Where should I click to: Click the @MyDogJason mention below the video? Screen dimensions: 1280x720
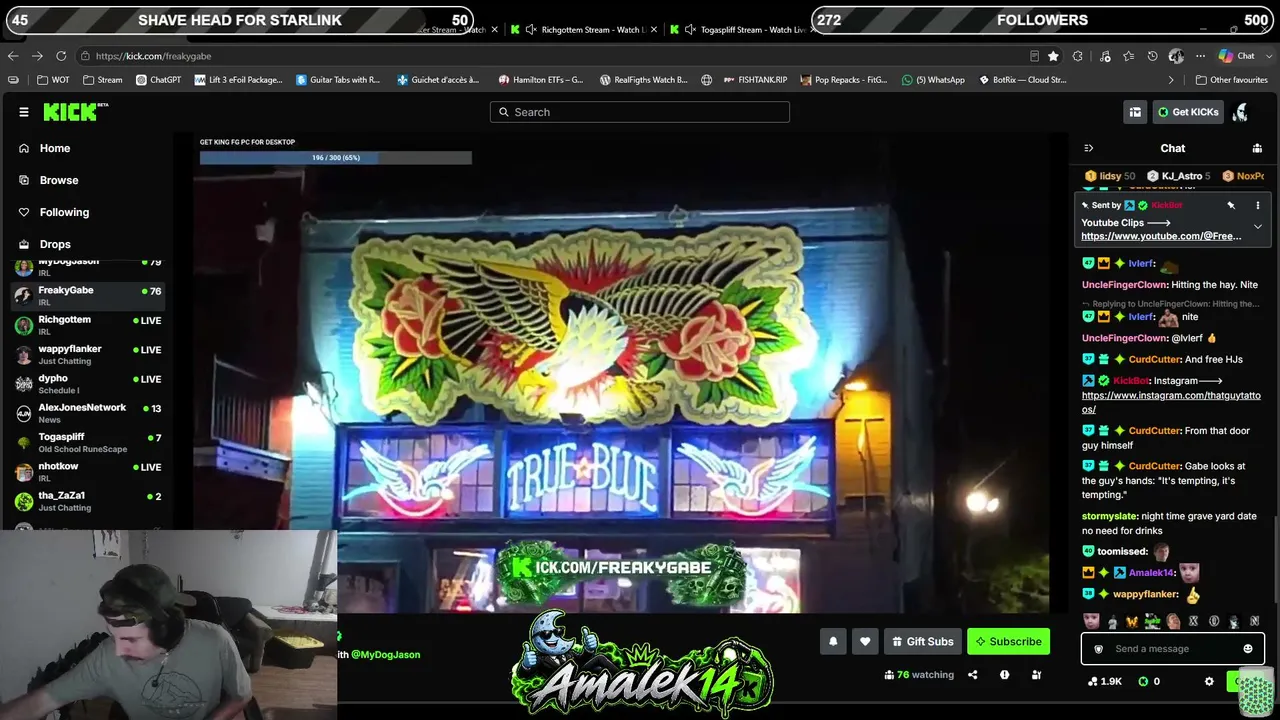coord(385,655)
